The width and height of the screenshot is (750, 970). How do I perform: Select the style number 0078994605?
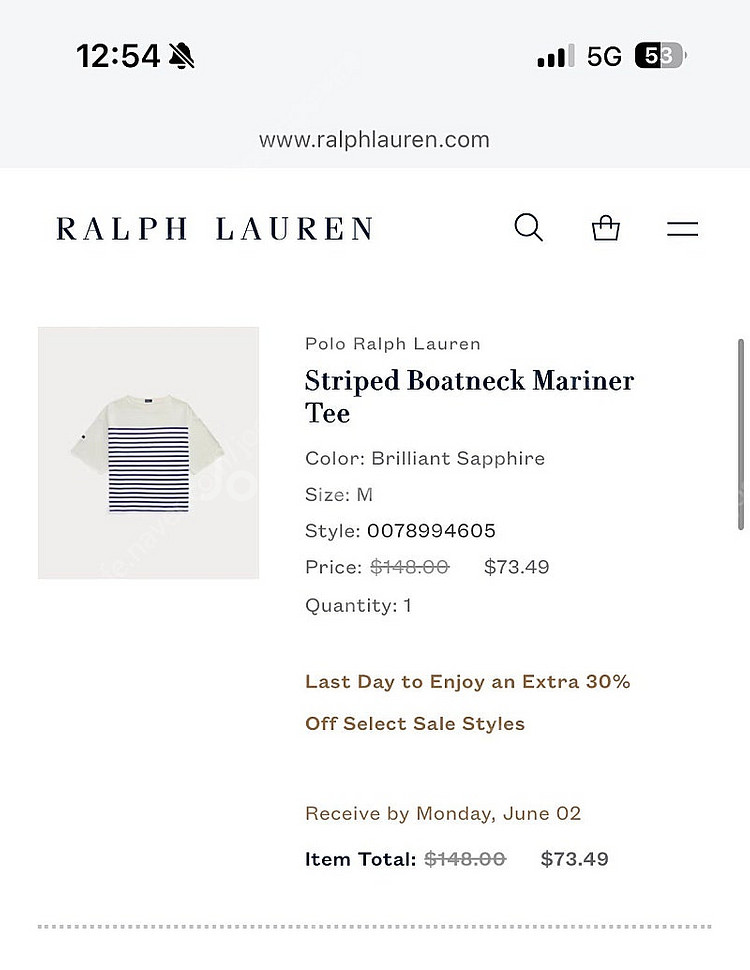pyautogui.click(x=431, y=531)
